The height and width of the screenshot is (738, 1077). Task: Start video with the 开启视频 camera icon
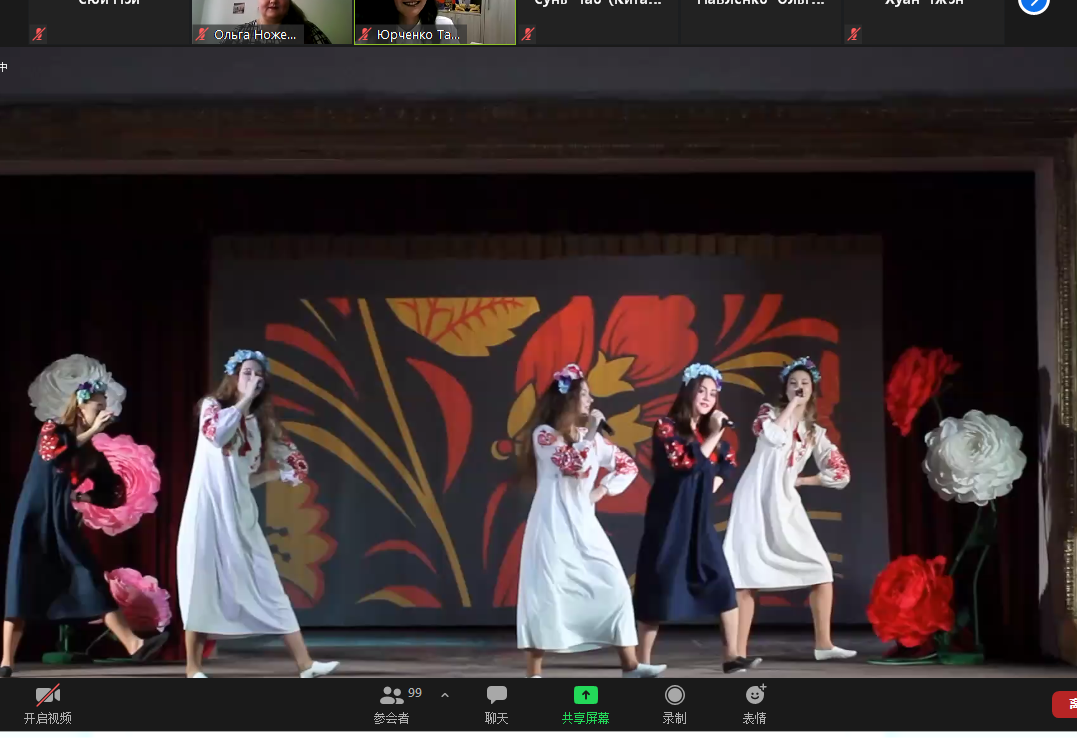click(x=47, y=696)
